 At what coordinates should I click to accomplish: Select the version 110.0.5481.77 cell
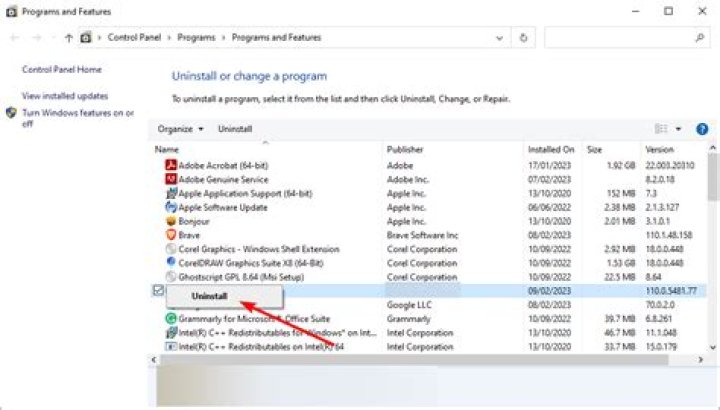point(671,291)
